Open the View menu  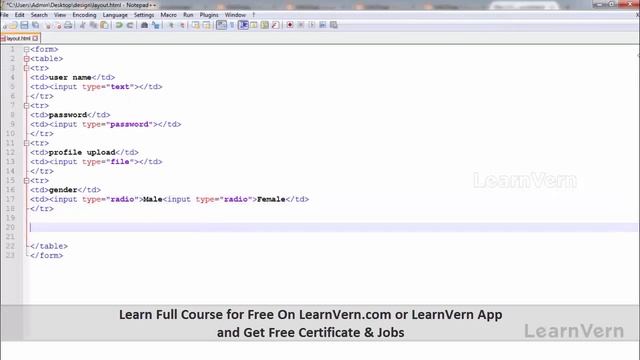tap(60, 15)
